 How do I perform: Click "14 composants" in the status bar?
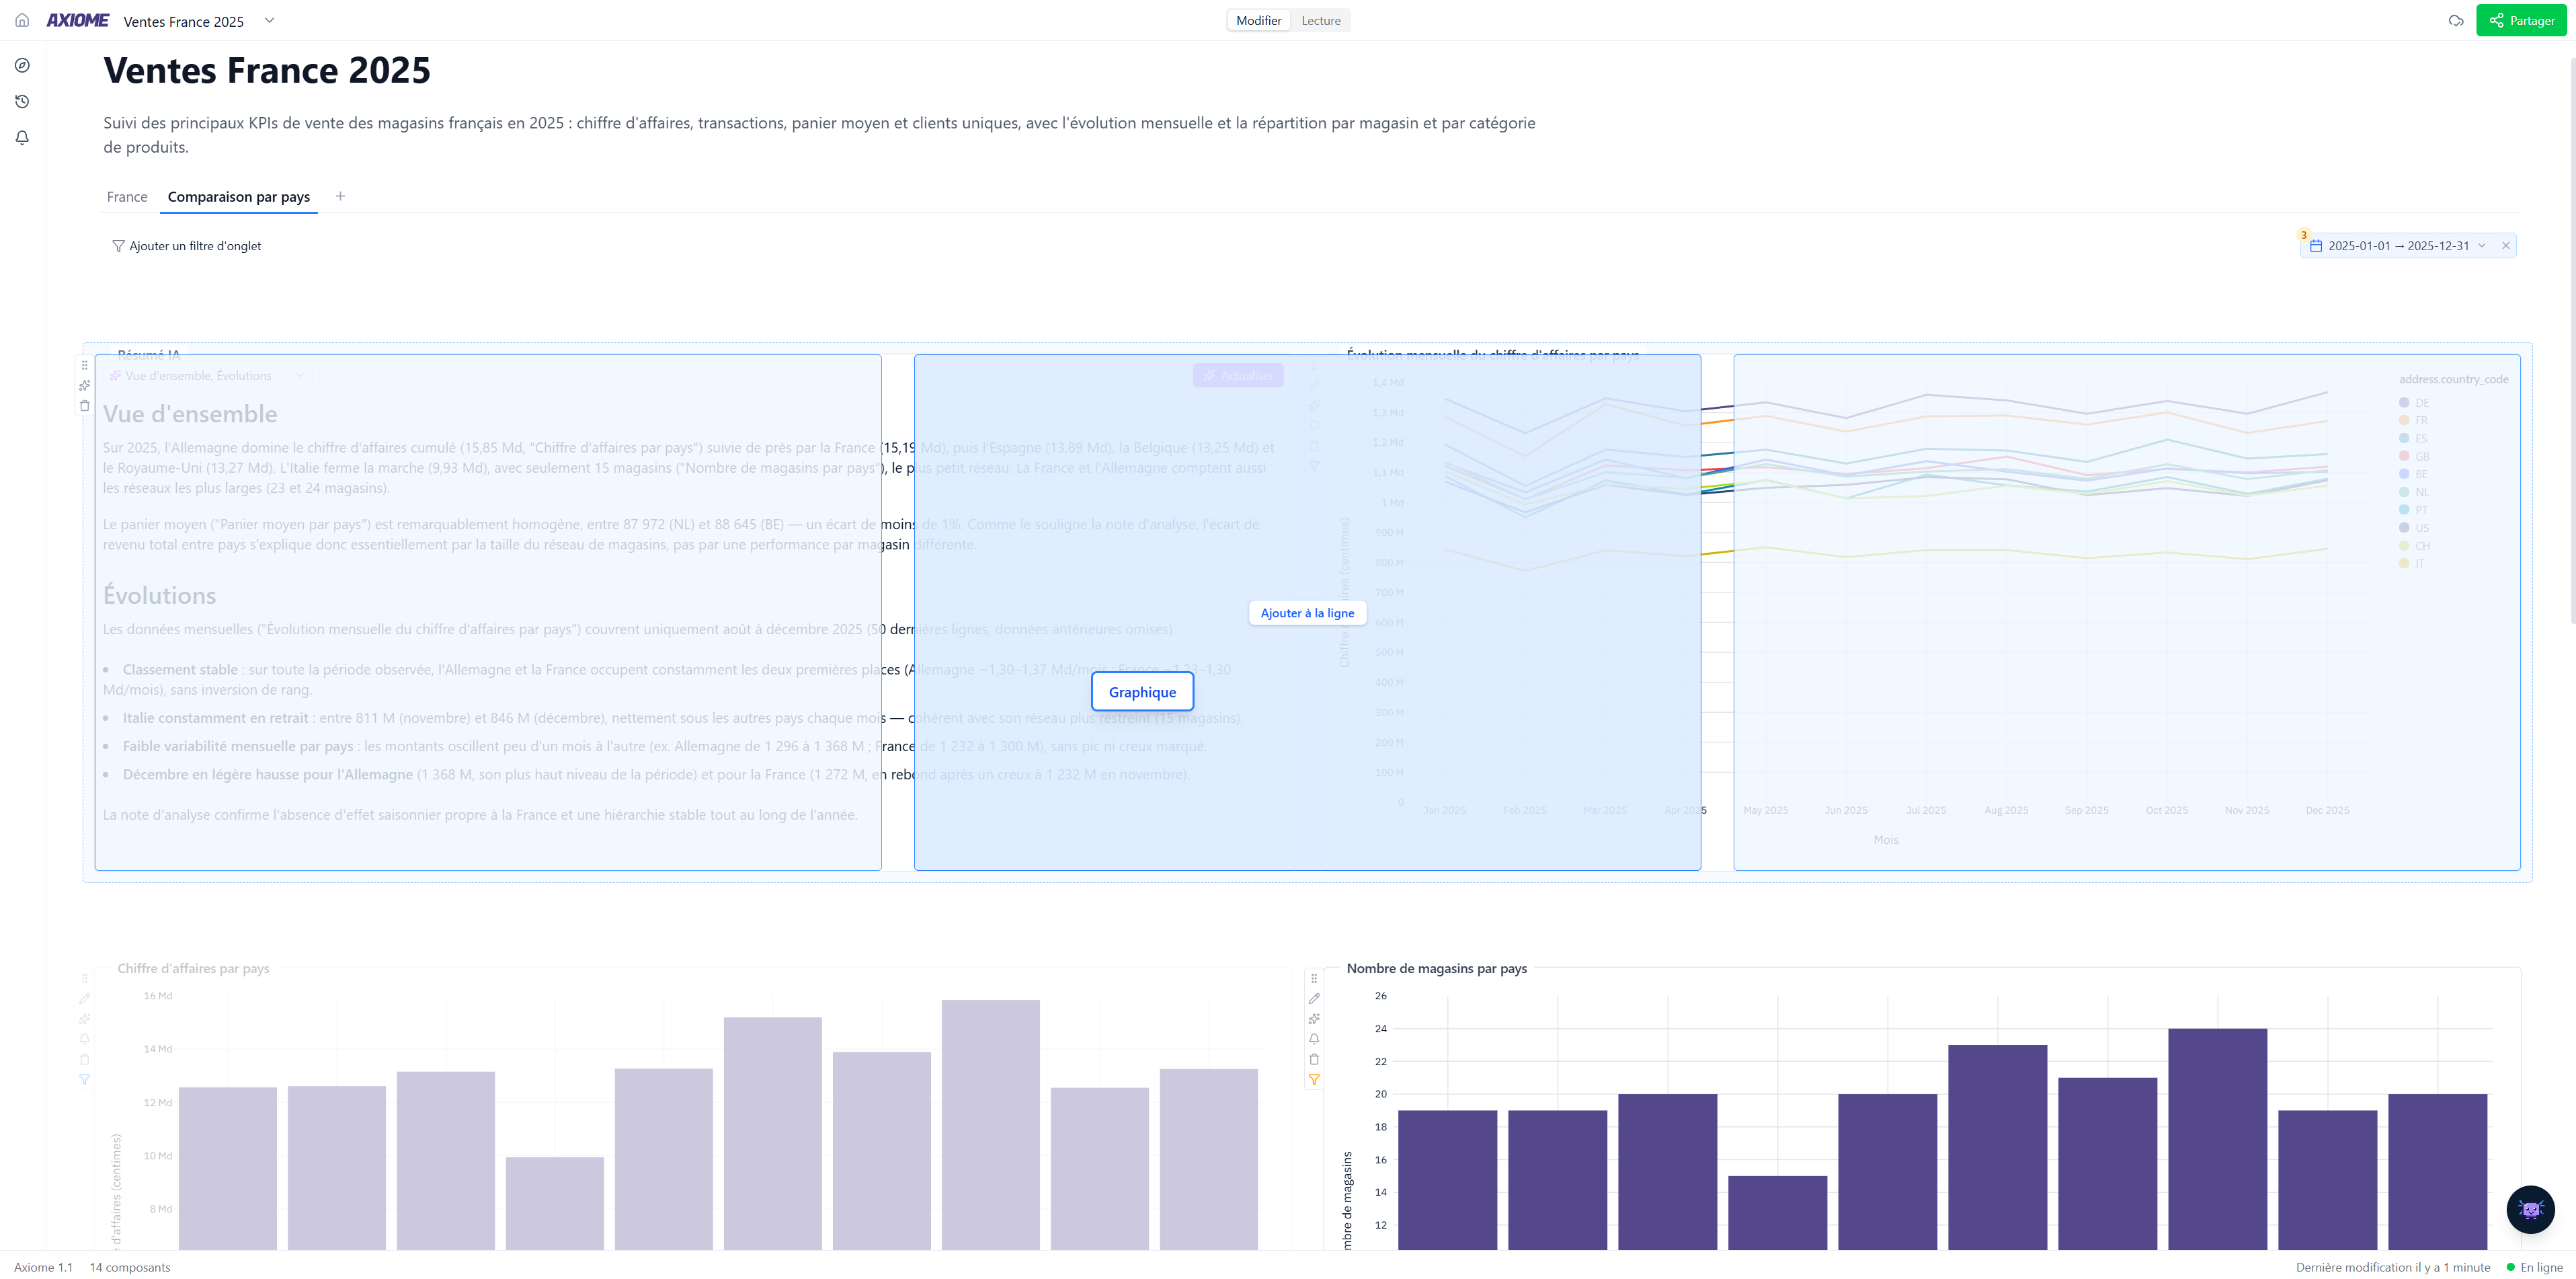pyautogui.click(x=130, y=1268)
